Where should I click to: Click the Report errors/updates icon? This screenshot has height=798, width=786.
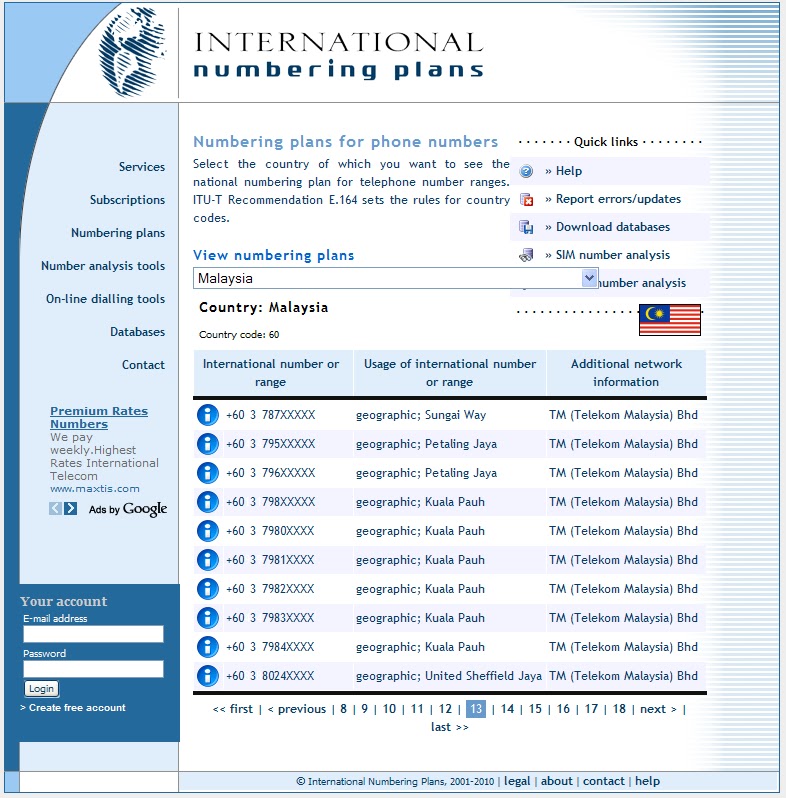click(x=526, y=199)
